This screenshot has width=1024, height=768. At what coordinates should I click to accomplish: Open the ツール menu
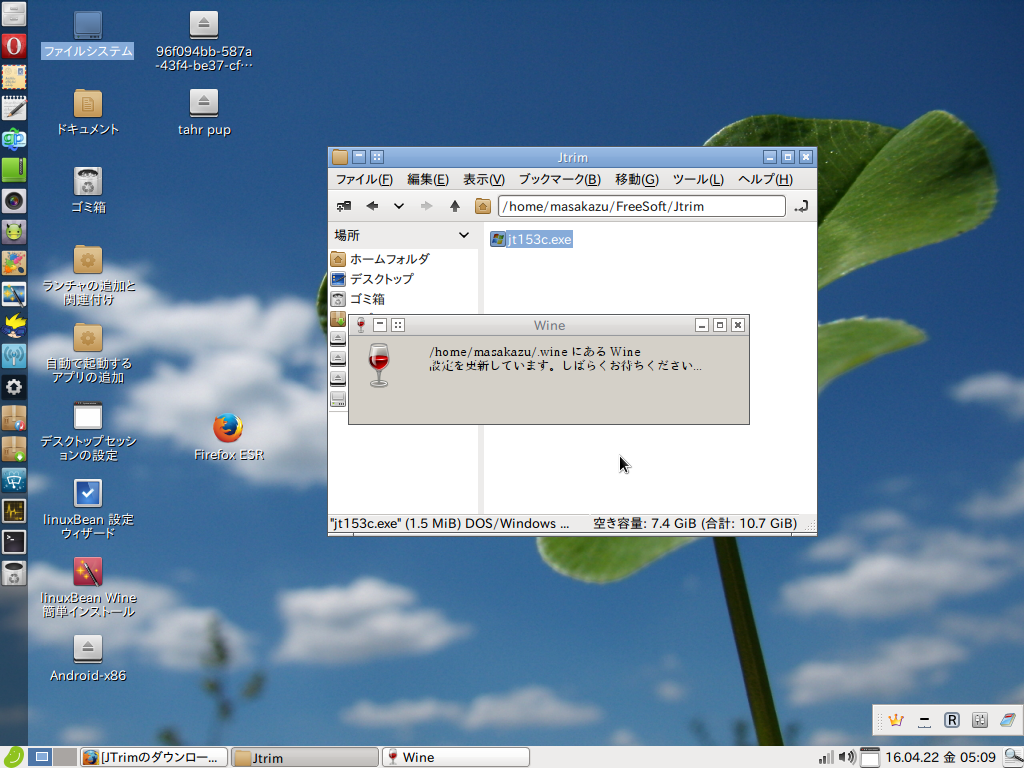696,179
